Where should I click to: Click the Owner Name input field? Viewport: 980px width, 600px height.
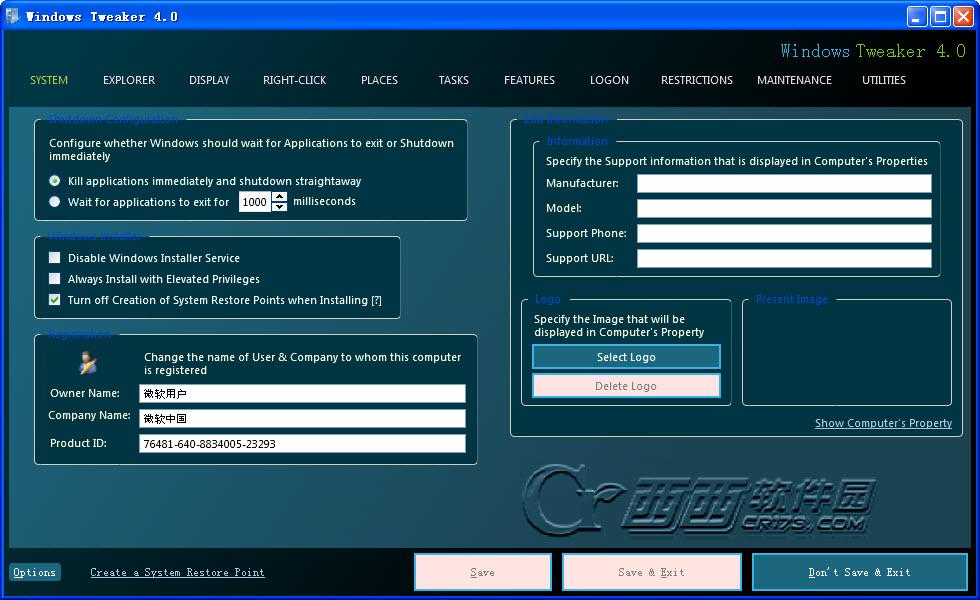coord(302,393)
